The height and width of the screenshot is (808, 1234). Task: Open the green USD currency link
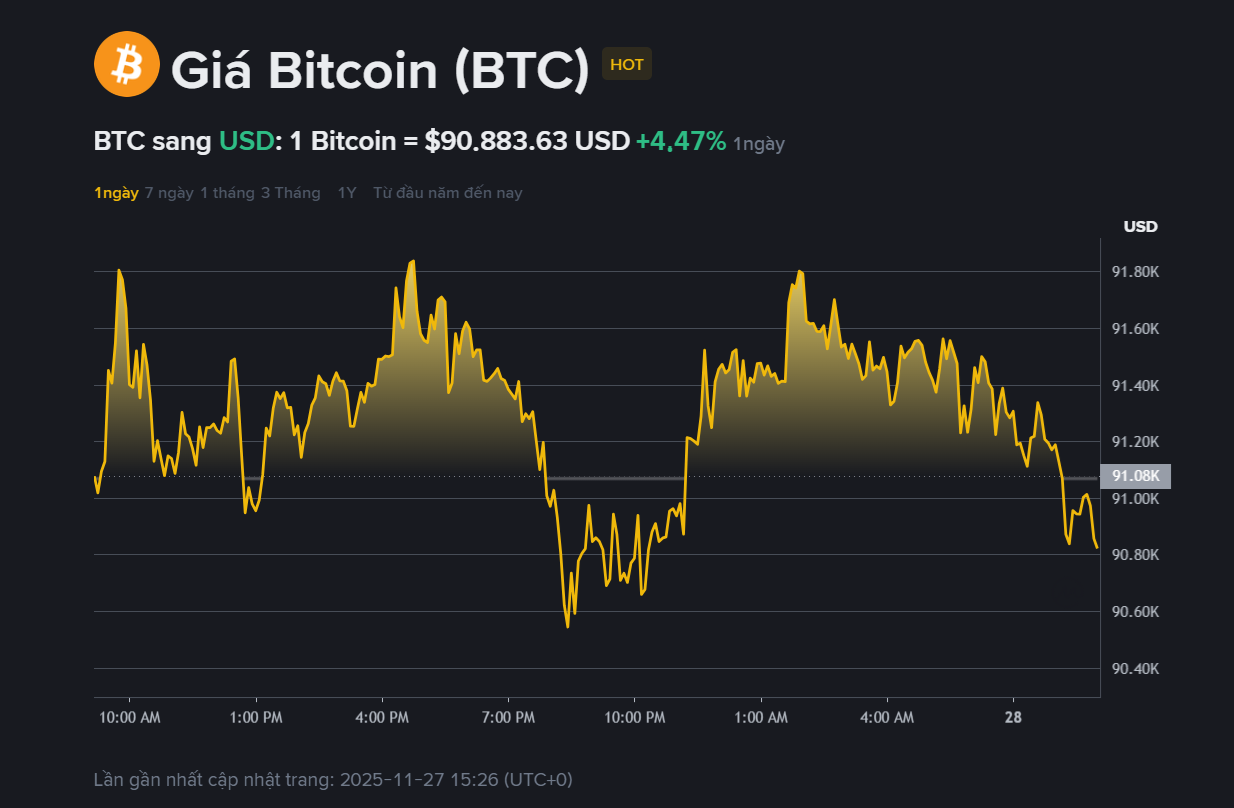coord(246,142)
